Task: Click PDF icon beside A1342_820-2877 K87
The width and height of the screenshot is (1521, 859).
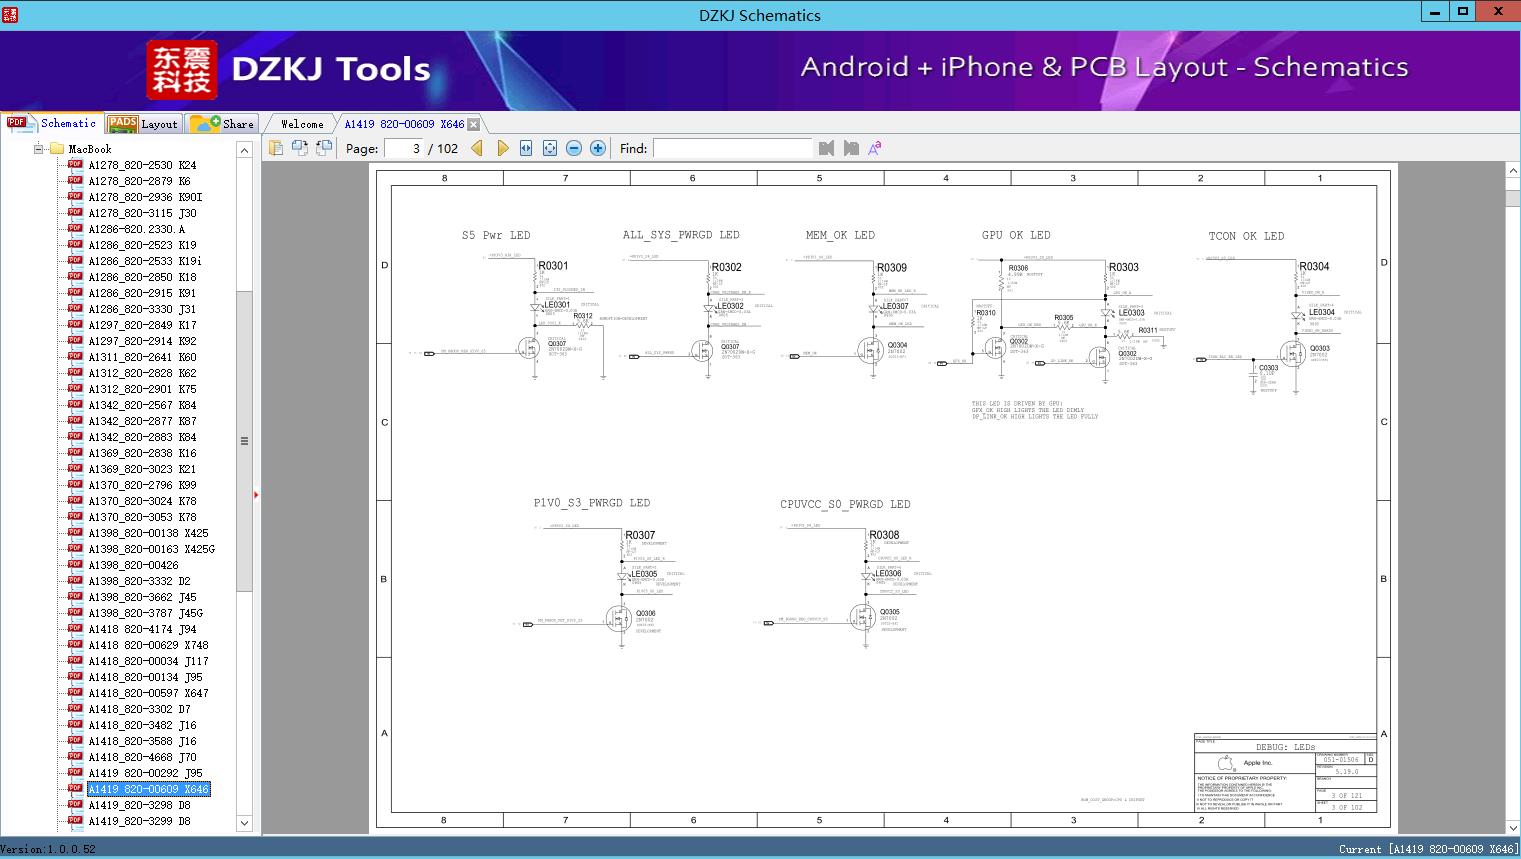Action: (x=75, y=420)
